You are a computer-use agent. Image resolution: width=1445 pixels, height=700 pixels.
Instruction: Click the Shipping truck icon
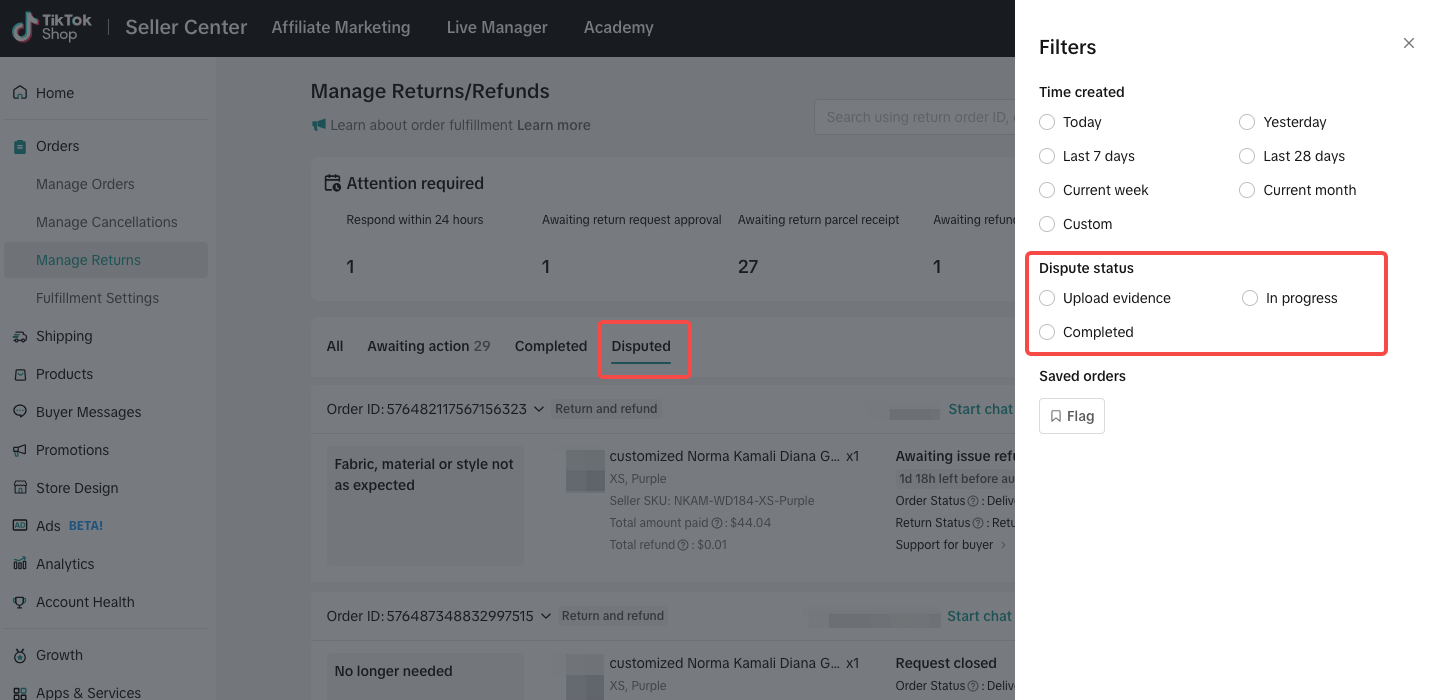click(20, 336)
